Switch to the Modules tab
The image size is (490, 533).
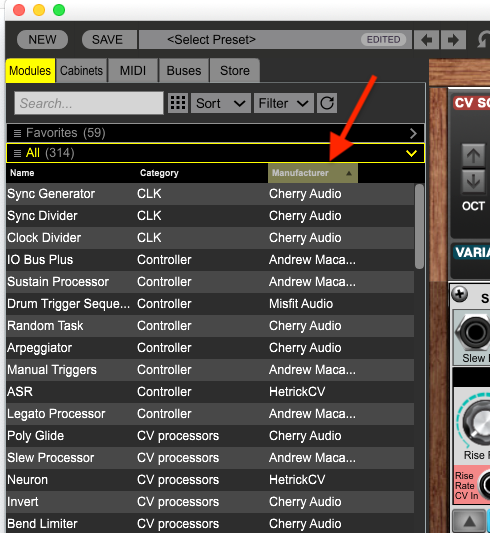[30, 71]
